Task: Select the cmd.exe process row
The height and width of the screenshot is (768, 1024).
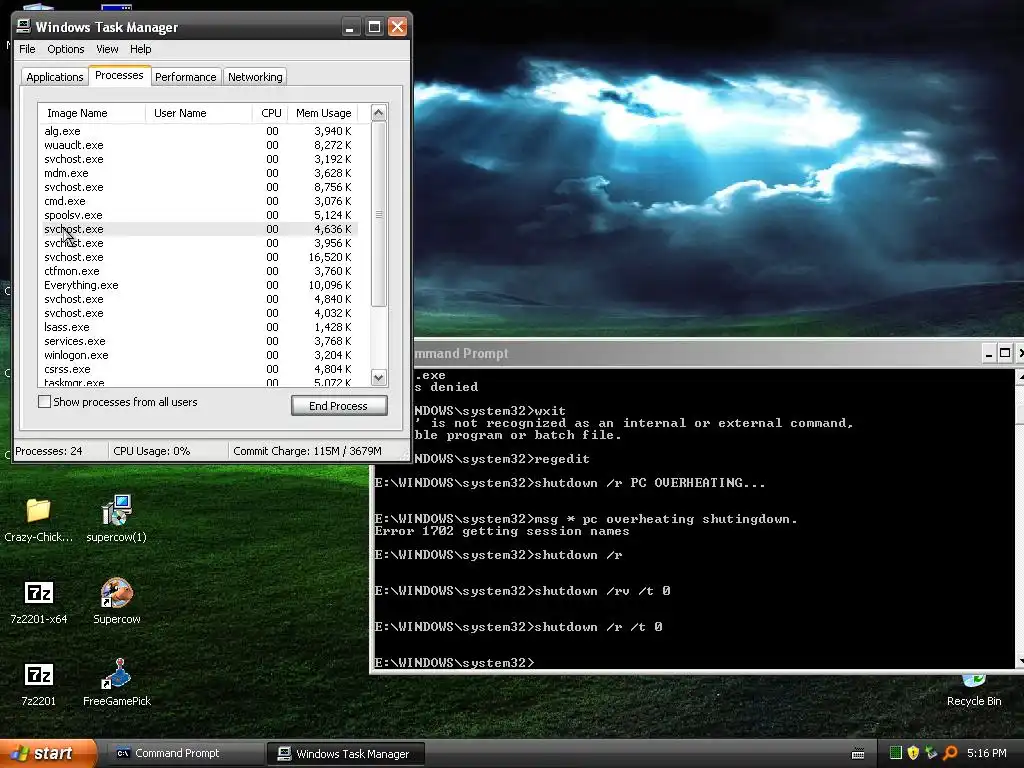Action: pos(199,201)
